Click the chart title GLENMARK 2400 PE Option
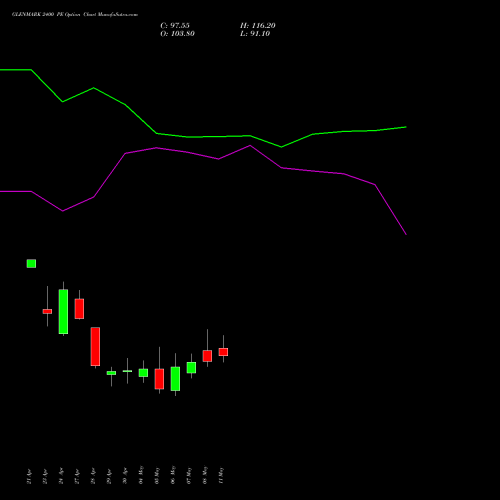Image resolution: width=500 pixels, height=500 pixels. [45, 15]
